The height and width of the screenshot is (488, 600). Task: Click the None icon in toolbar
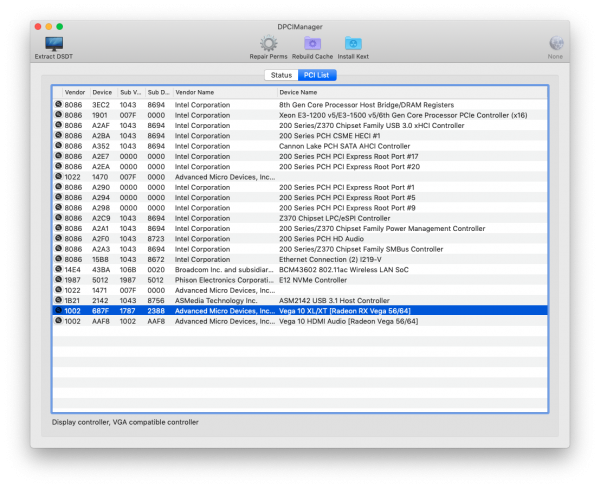pyautogui.click(x=555, y=44)
